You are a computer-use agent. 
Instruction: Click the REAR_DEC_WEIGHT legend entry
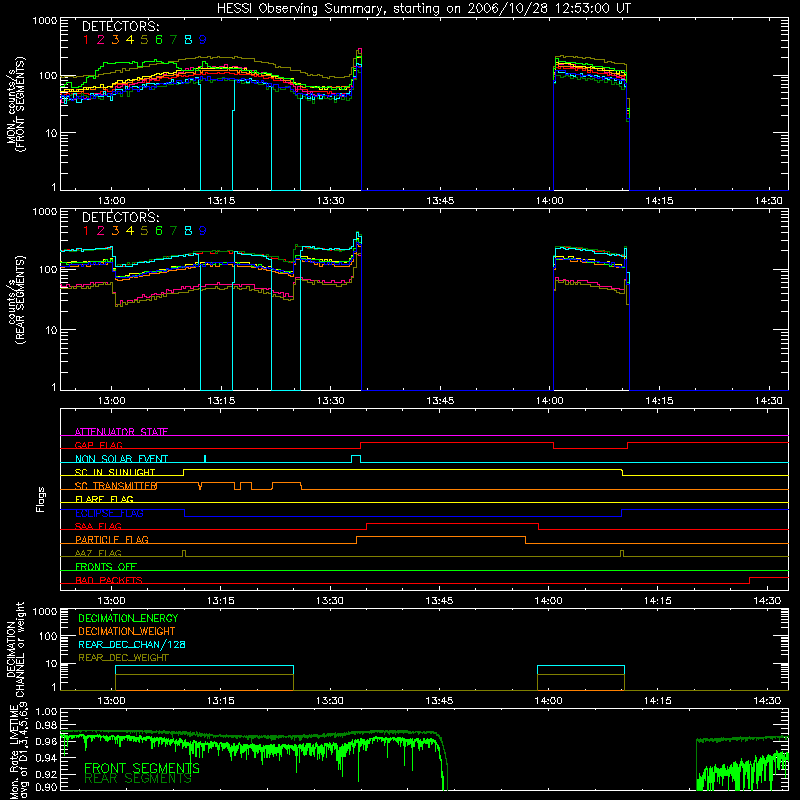click(123, 658)
